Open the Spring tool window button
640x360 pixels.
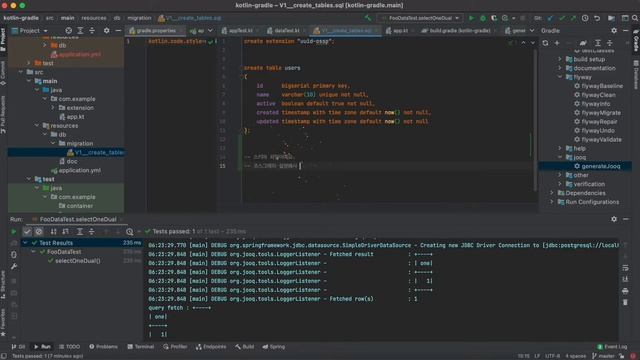coord(273,347)
